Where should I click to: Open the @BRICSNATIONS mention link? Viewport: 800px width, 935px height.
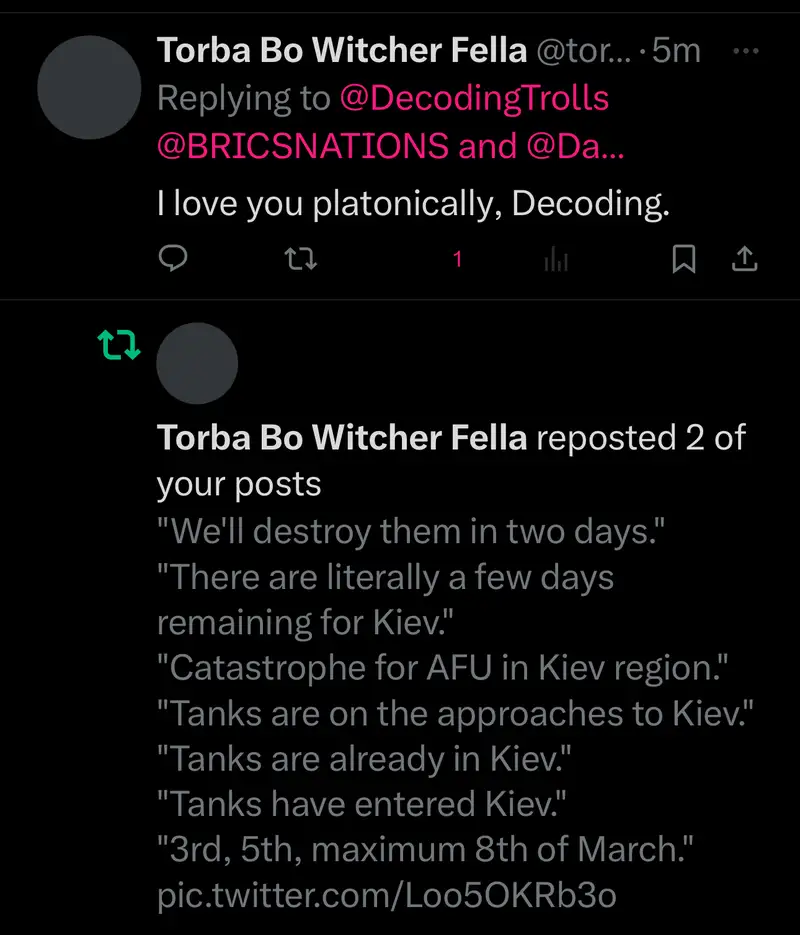coord(303,146)
